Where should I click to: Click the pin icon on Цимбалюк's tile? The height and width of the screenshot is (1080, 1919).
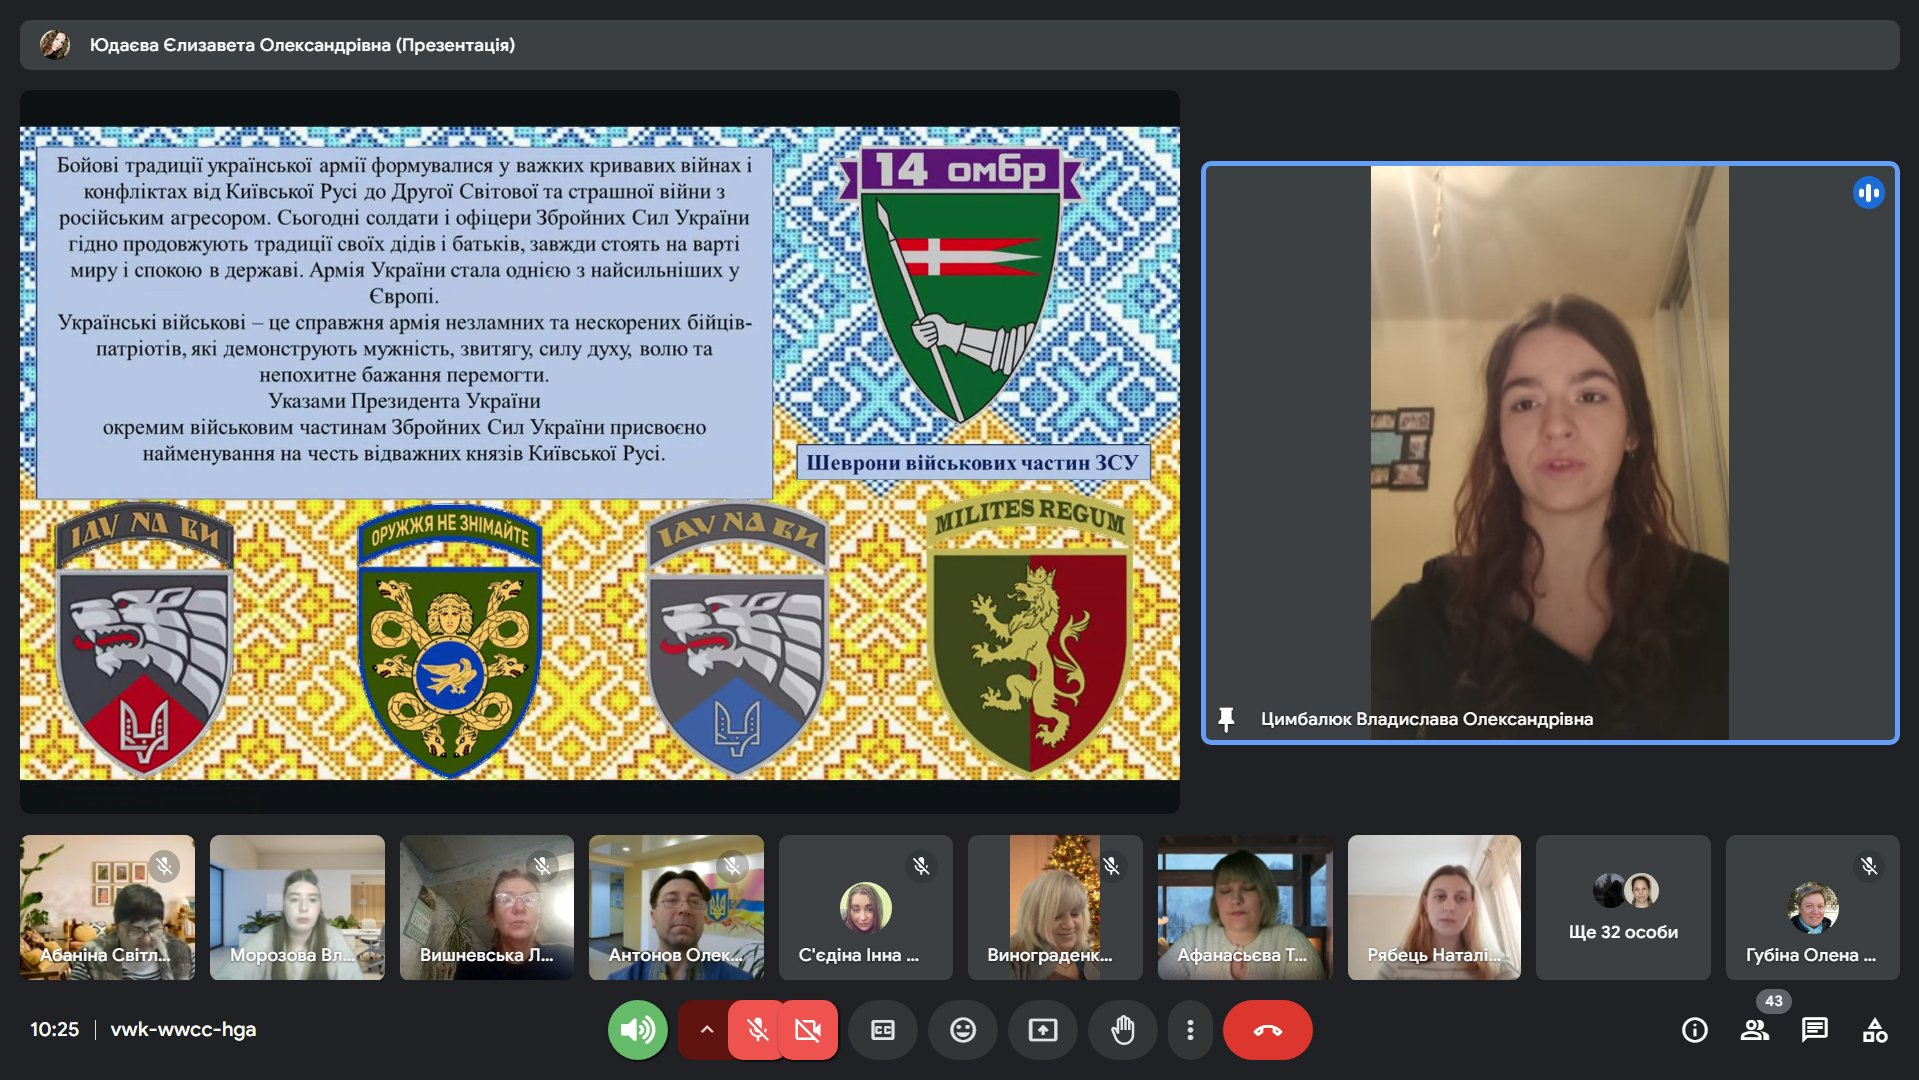point(1226,718)
